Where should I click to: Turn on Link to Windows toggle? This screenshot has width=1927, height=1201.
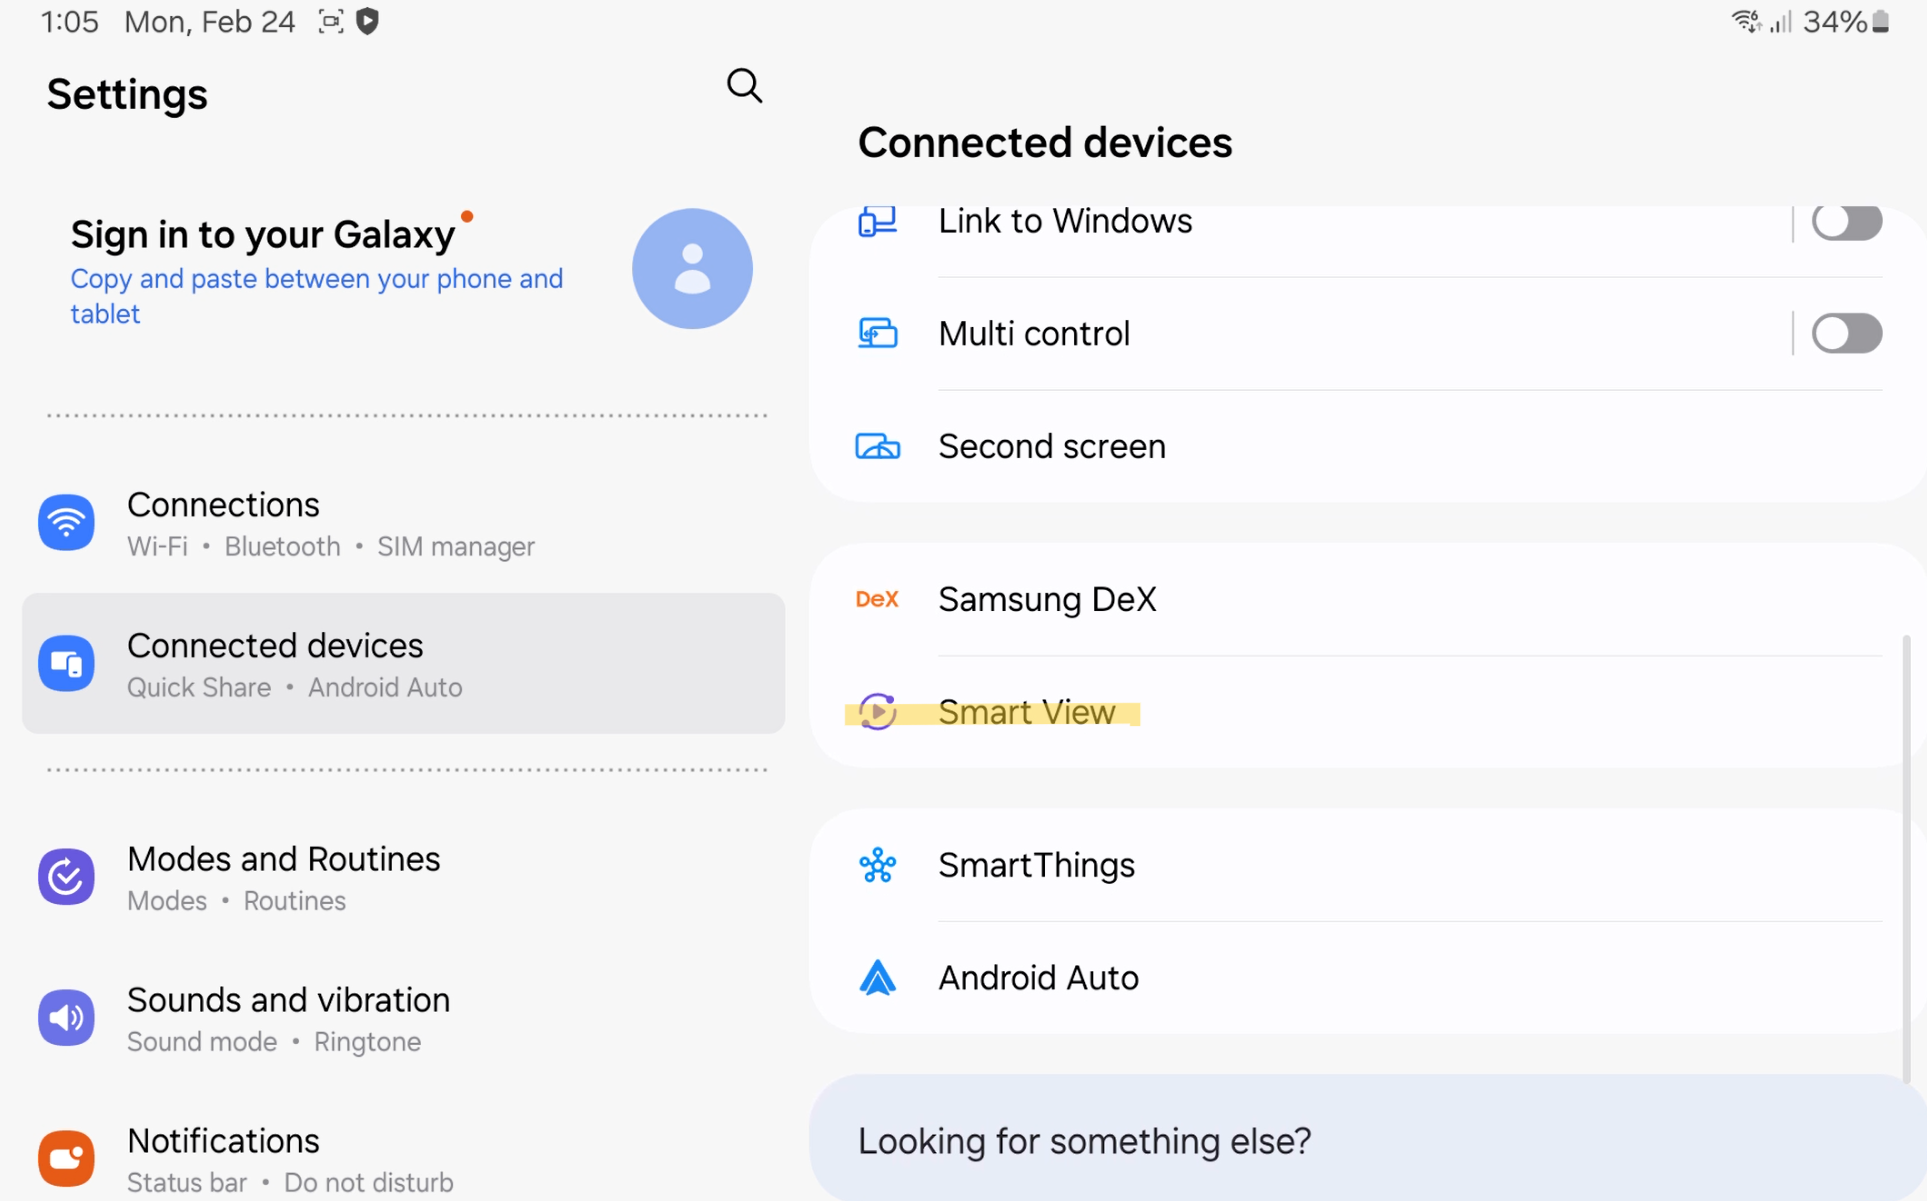point(1846,221)
